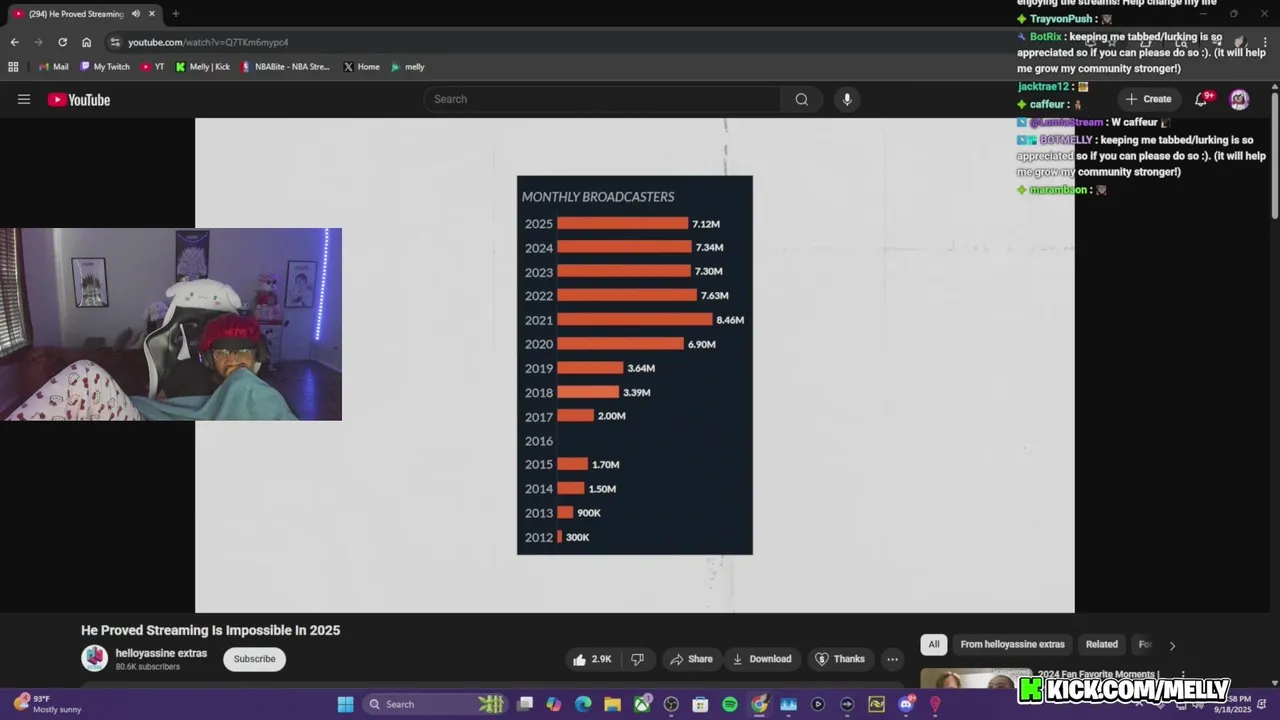Screen dimensions: 1280x720
Task: Open the NBABite bookmark
Action: pyautogui.click(x=286, y=67)
